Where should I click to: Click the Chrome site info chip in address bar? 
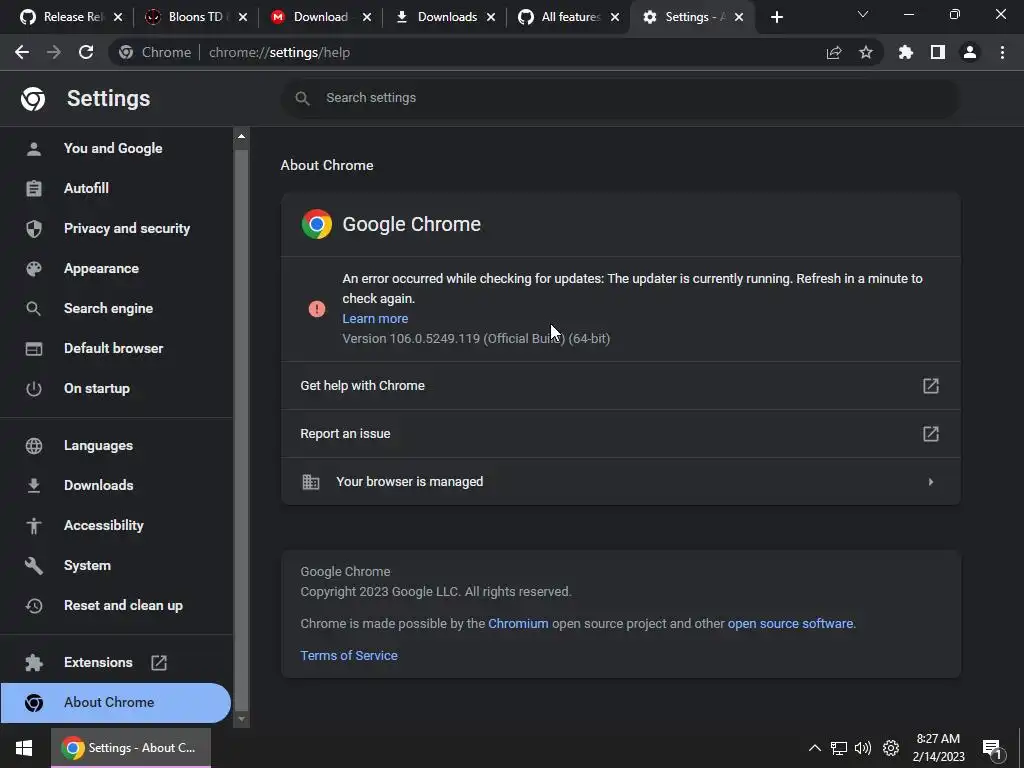coord(155,52)
